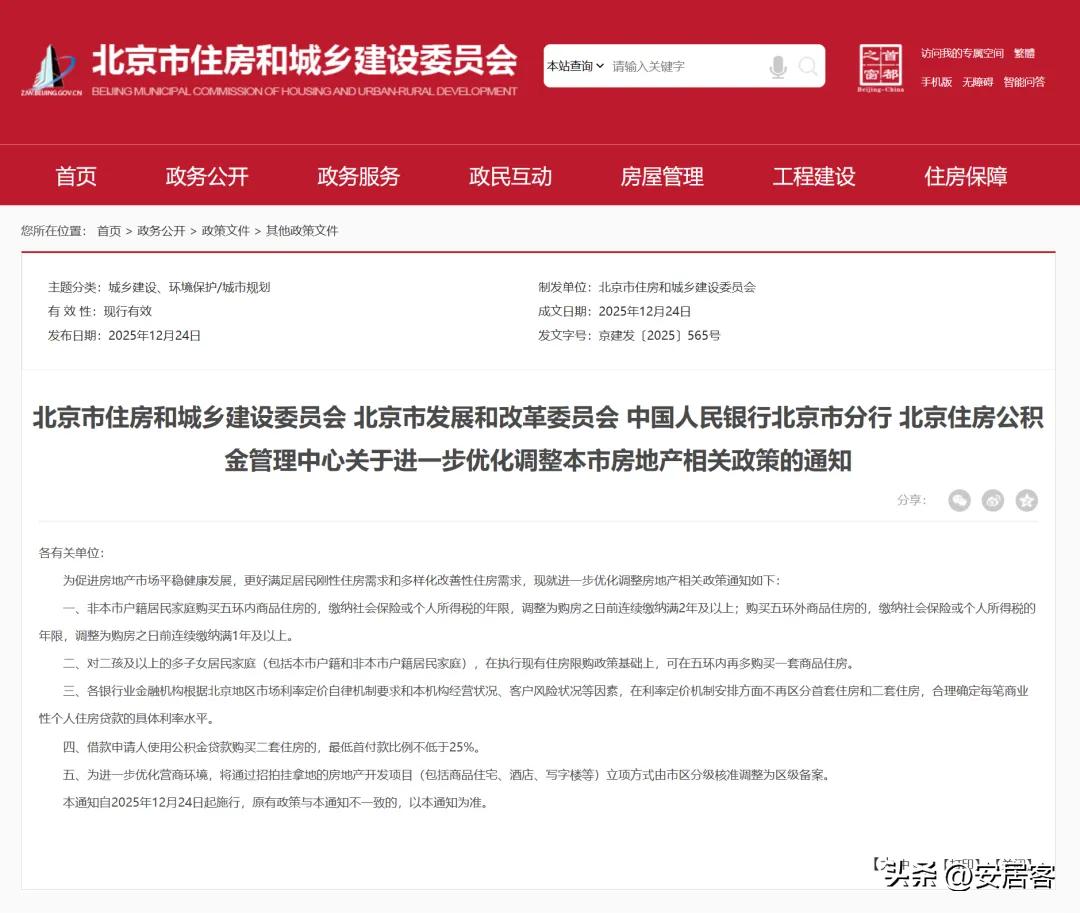Switch to traditional Chinese via 繁體
The image size is (1080, 913).
(x=1024, y=53)
